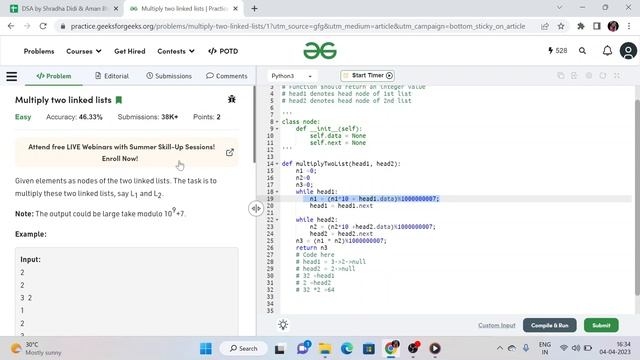The height and width of the screenshot is (360, 640).
Task: Open Task View on the taskbar
Action: (280, 349)
